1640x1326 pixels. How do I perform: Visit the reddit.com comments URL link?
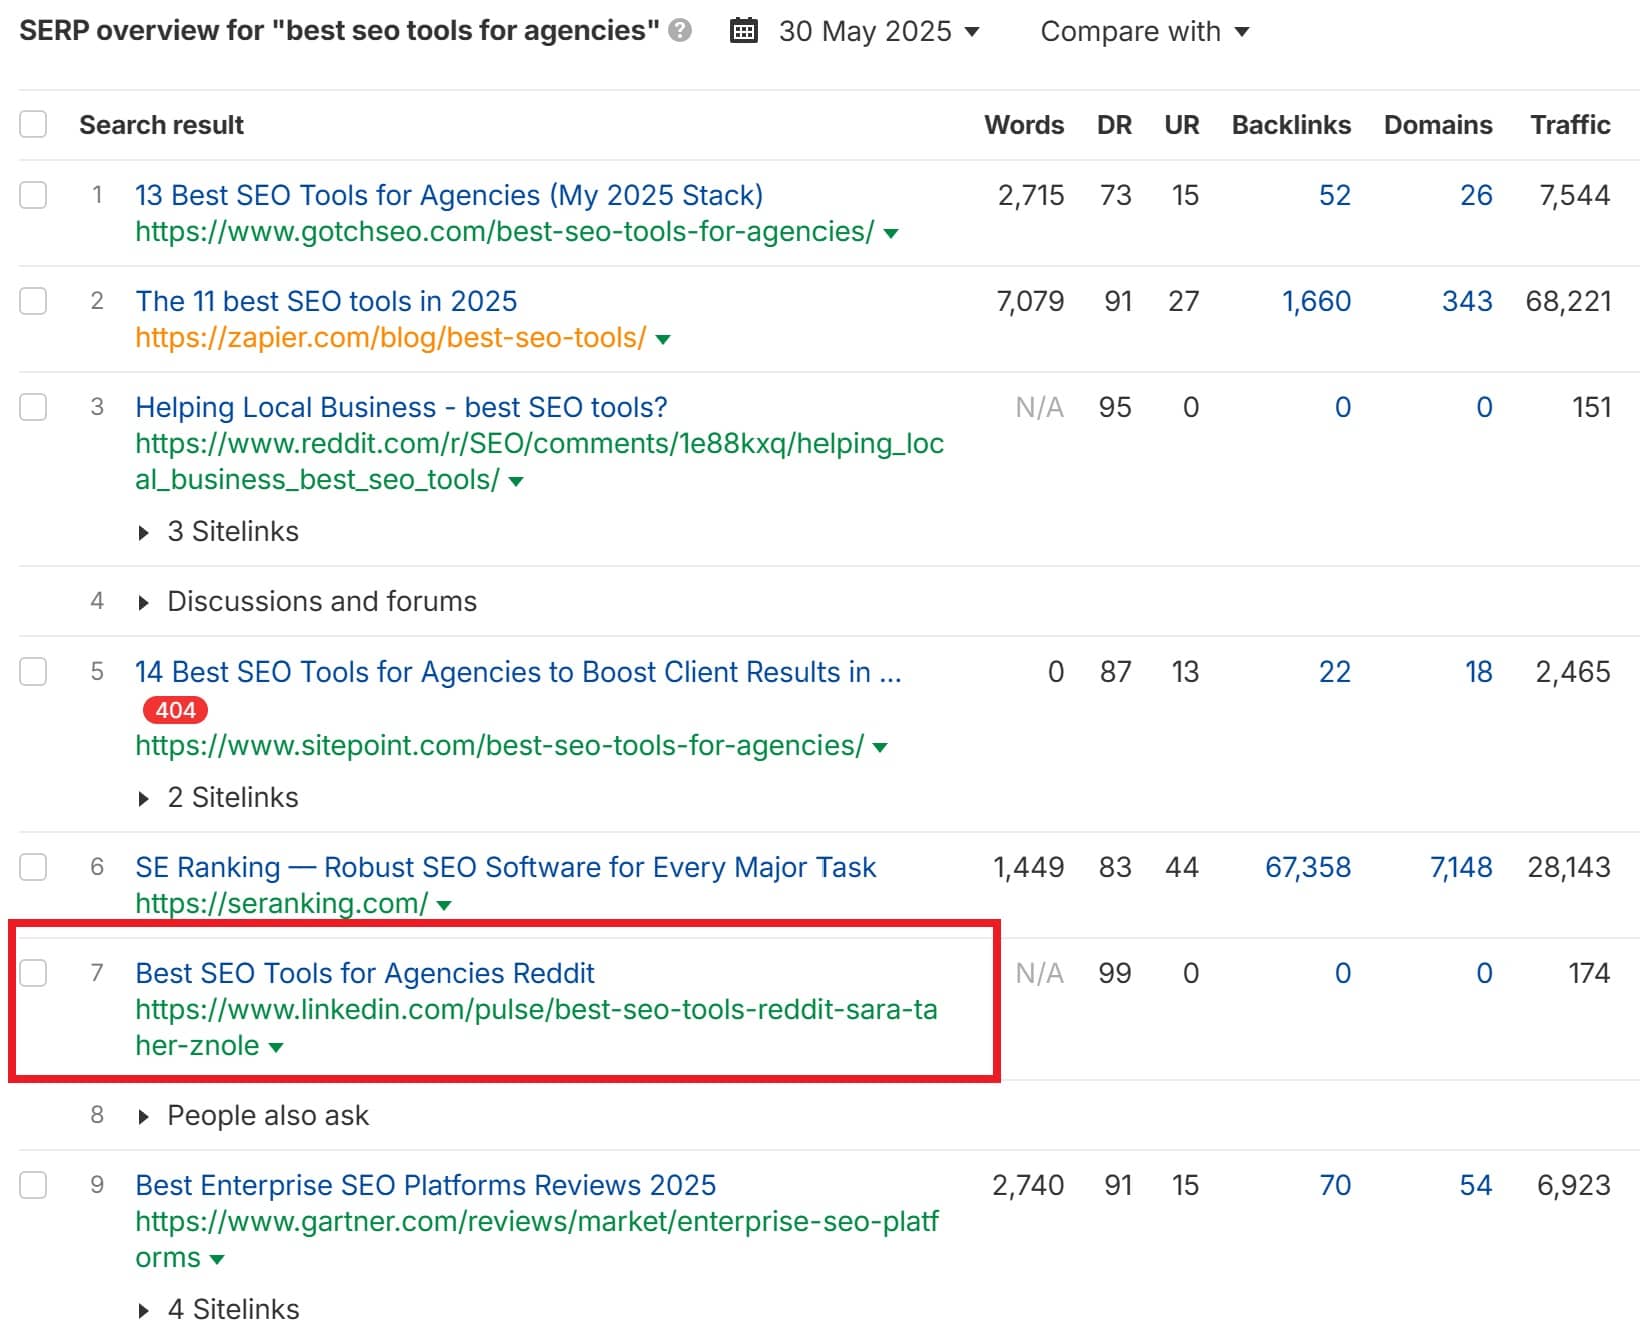coord(539,461)
